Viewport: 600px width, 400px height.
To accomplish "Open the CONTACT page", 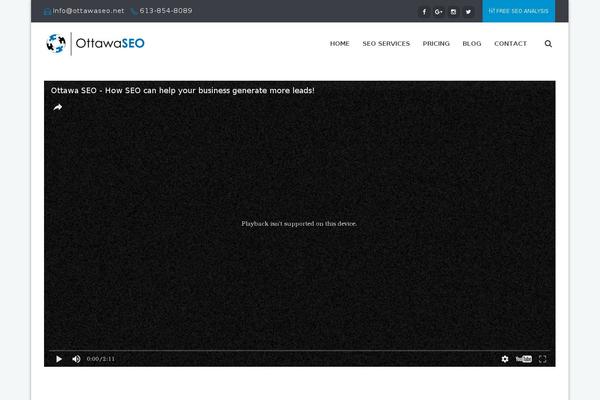I will pyautogui.click(x=510, y=44).
